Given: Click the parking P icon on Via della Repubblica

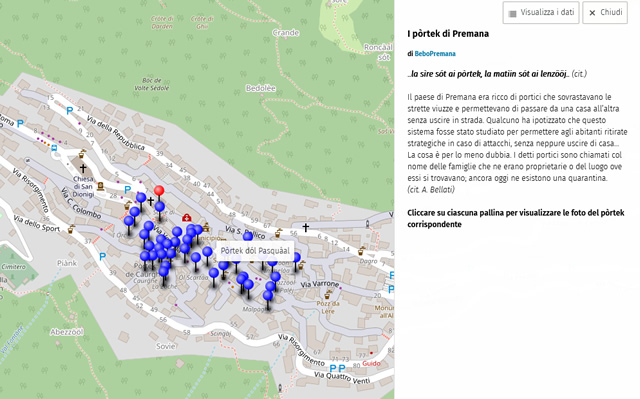Looking at the screenshot, I should pyautogui.click(x=69, y=111).
